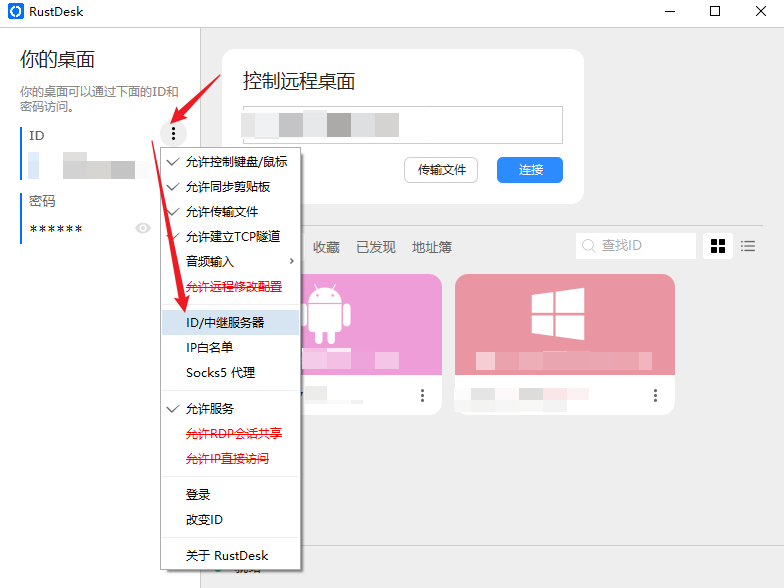
Task: Click the 传输文件 button
Action: [x=441, y=170]
